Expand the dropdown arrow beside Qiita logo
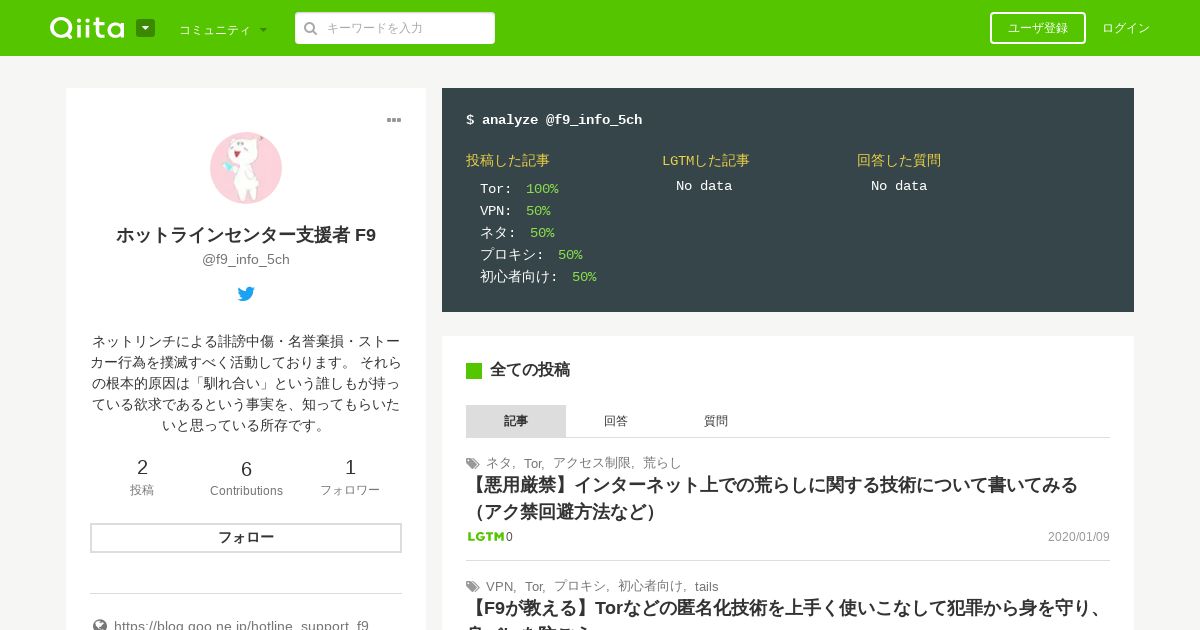The width and height of the screenshot is (1200, 630). tap(145, 28)
